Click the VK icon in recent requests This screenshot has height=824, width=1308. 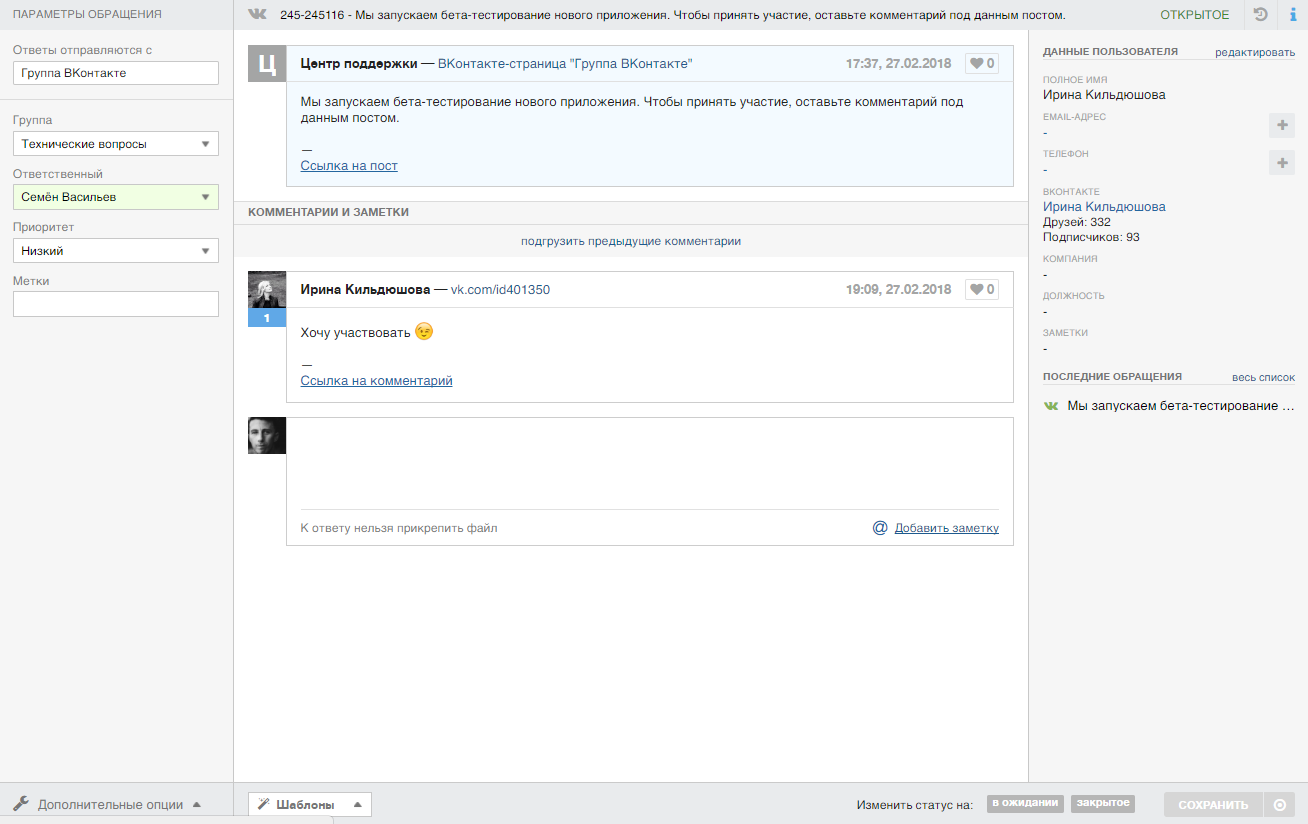click(x=1051, y=406)
